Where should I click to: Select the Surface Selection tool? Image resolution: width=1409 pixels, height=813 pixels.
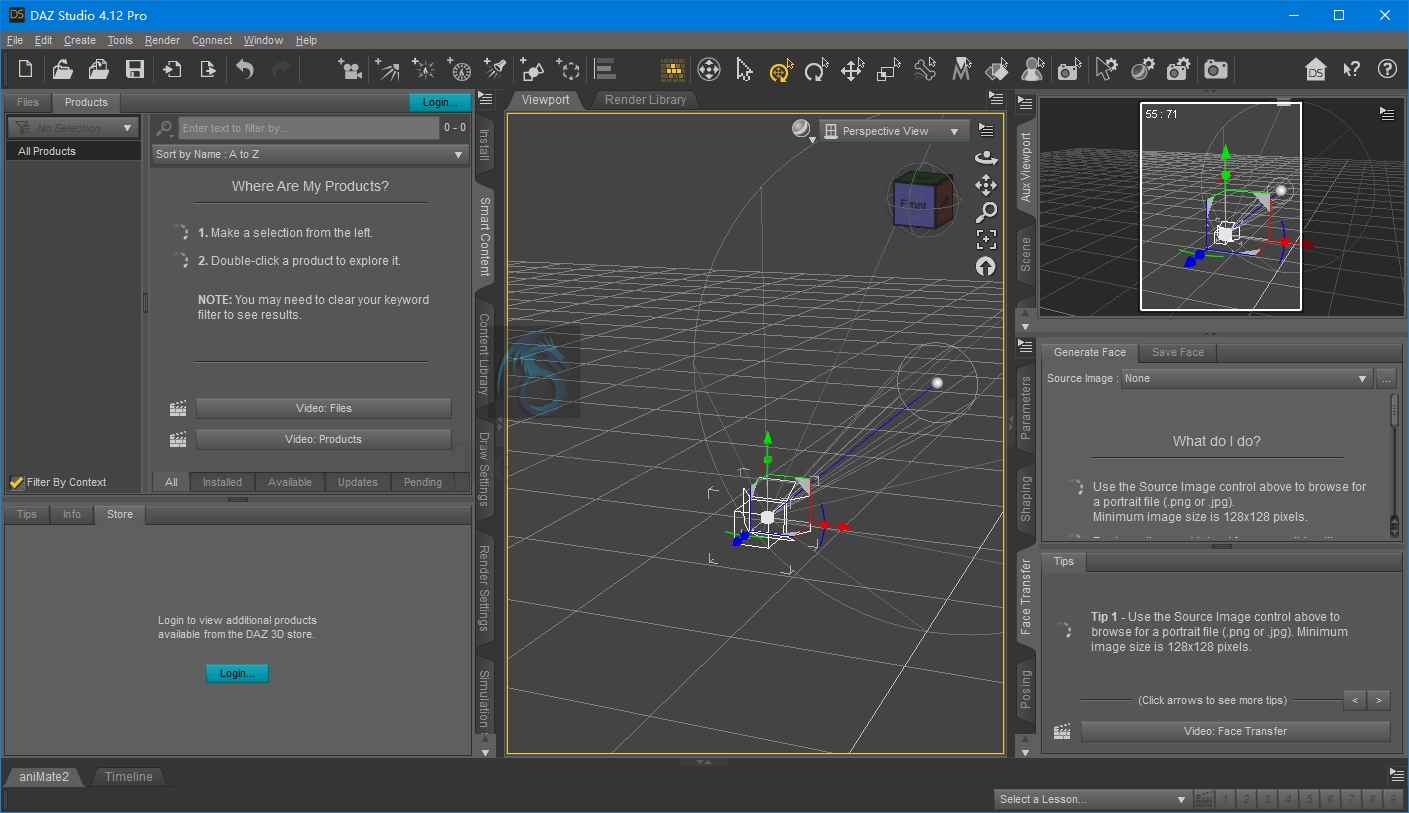coord(997,69)
